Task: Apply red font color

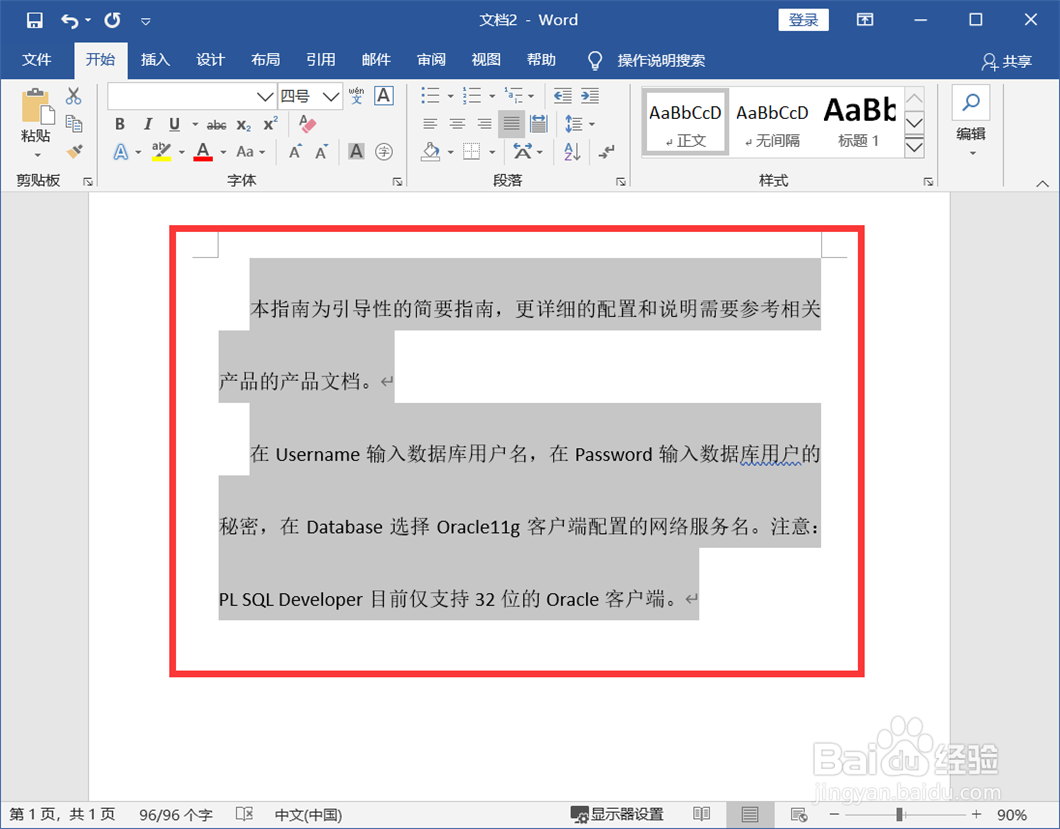Action: (x=203, y=152)
